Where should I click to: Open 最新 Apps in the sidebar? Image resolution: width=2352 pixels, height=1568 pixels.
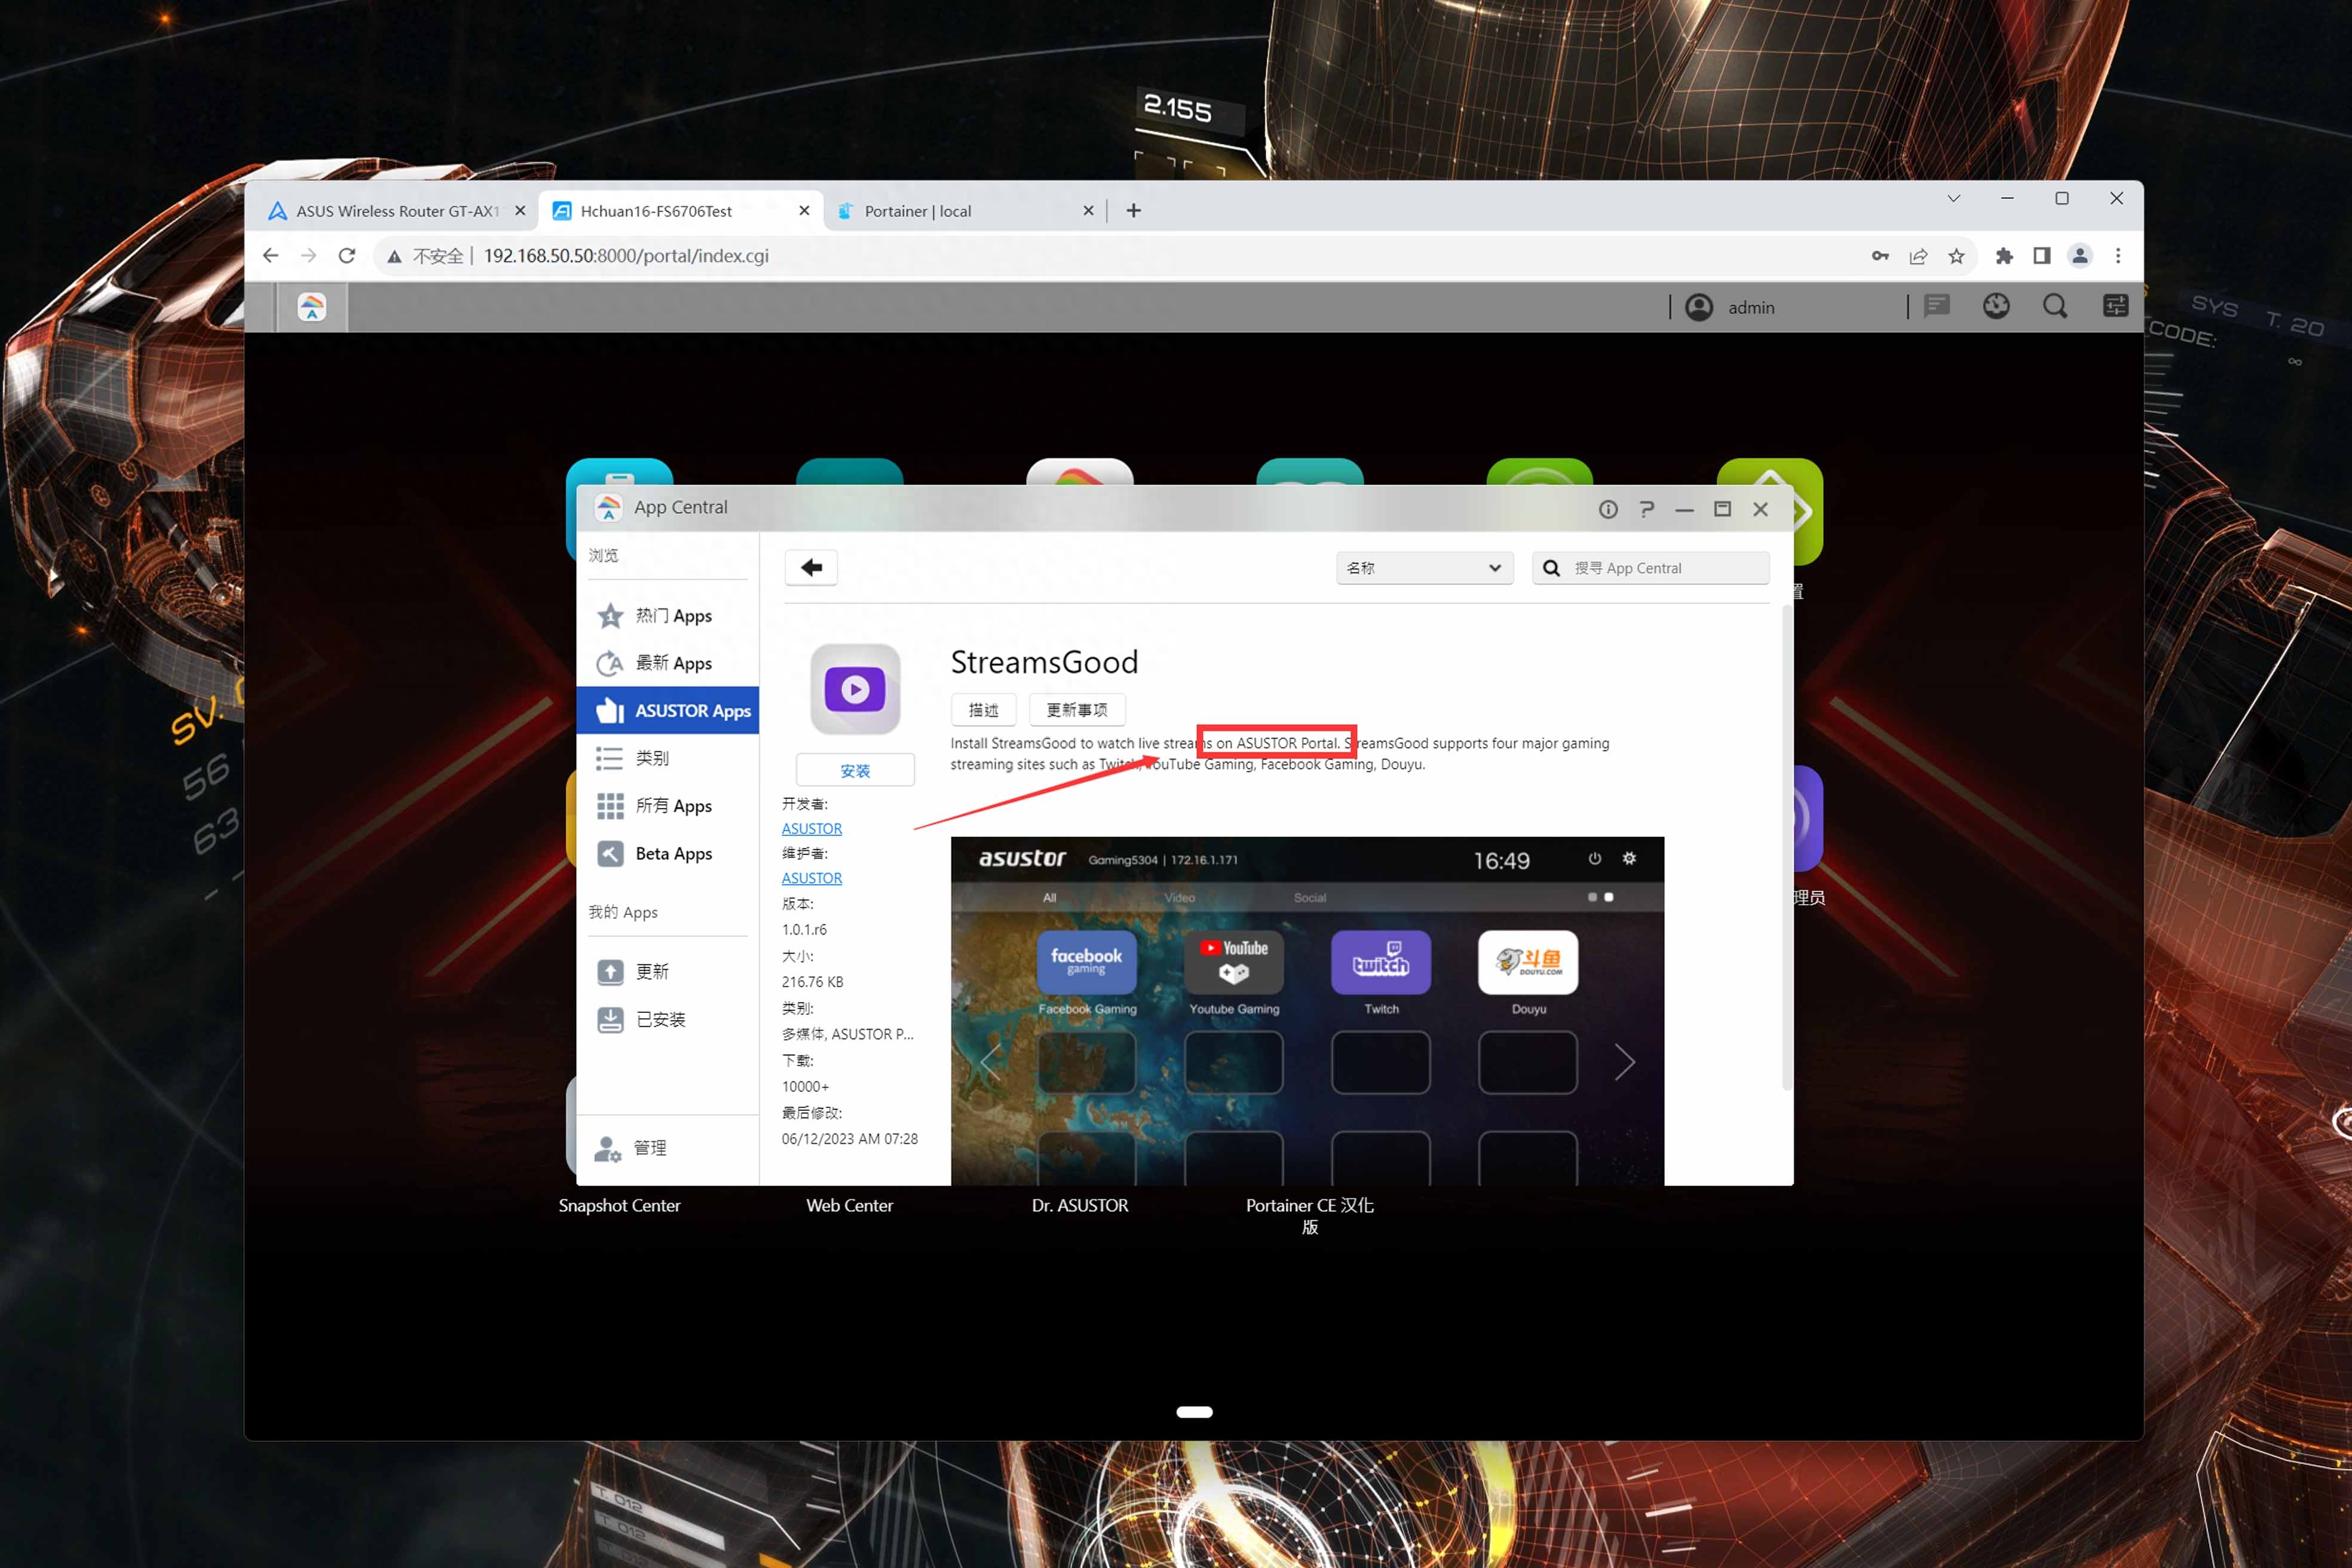click(667, 663)
